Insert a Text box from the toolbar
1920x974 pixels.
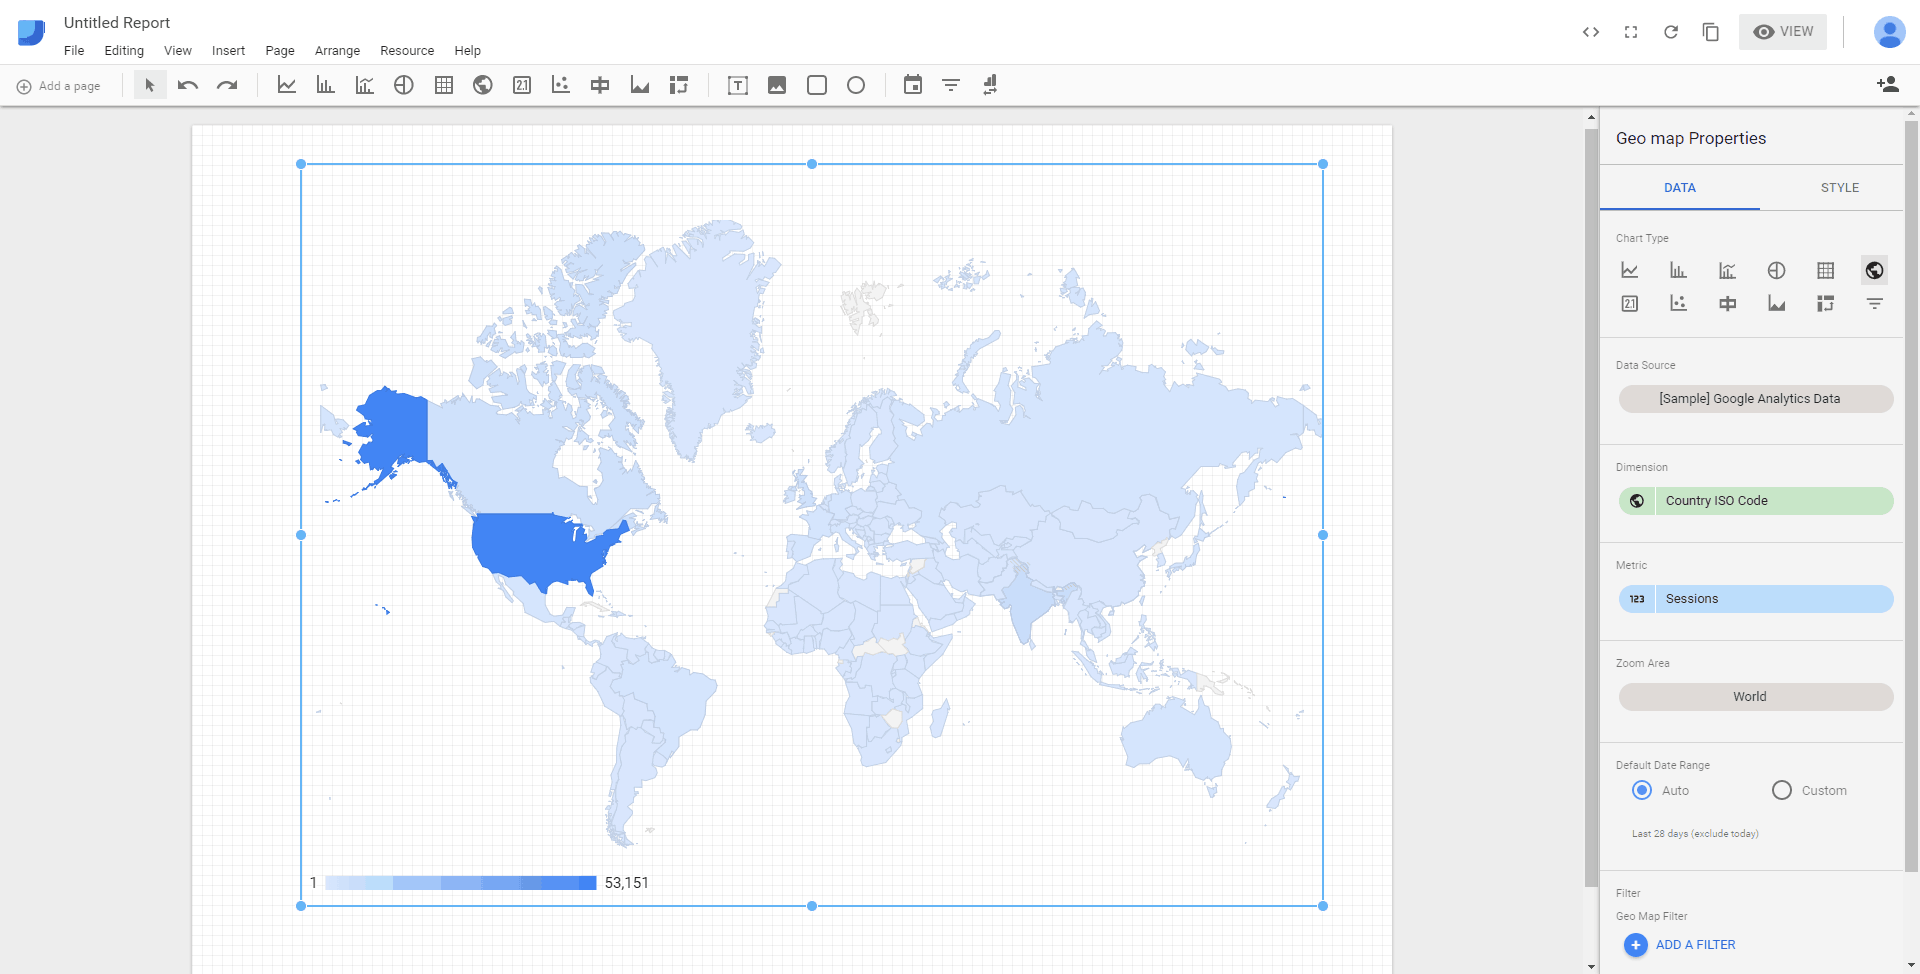737,85
